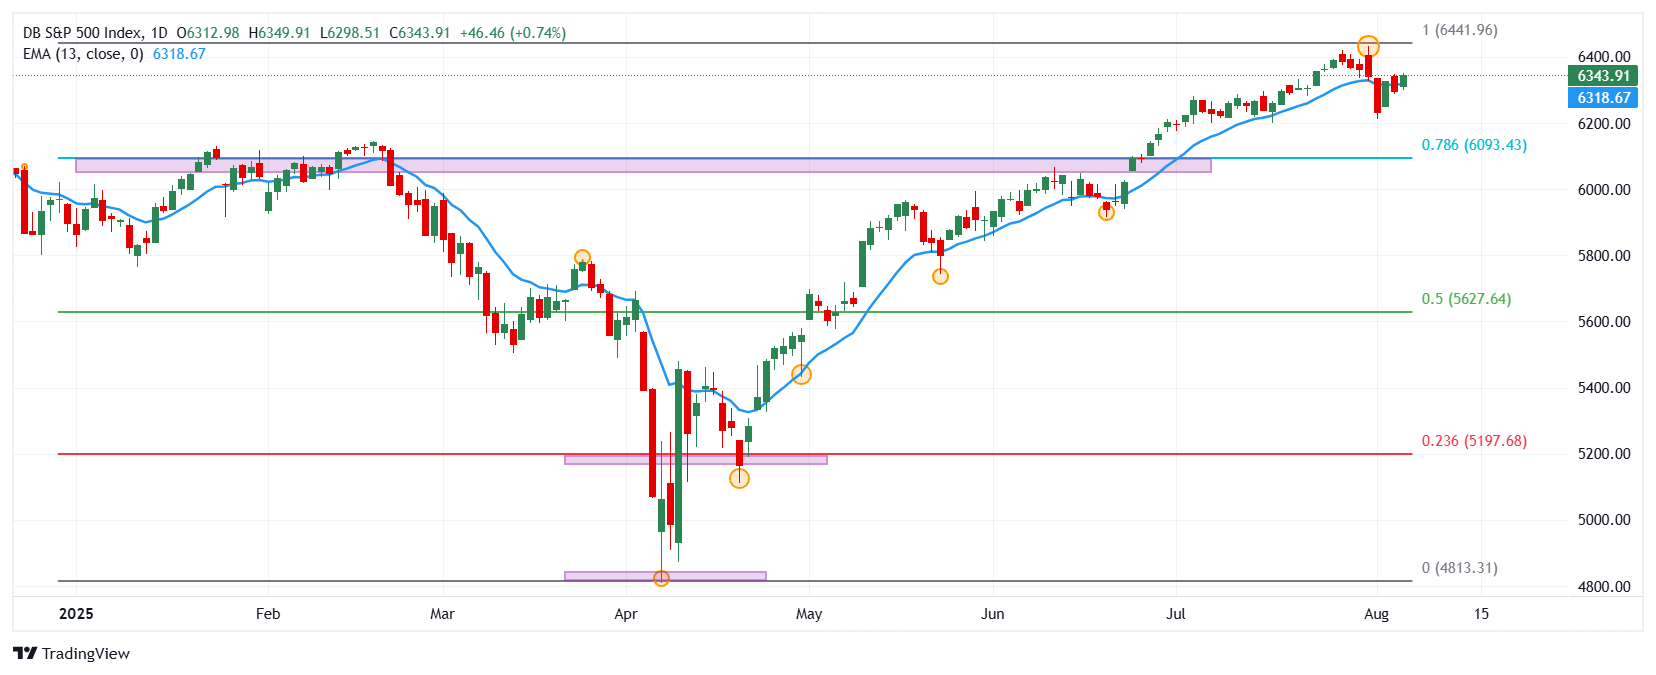Select the EMA (13, close, 0) indicator label
Screen dimensions: 1656x675
pyautogui.click(x=83, y=54)
